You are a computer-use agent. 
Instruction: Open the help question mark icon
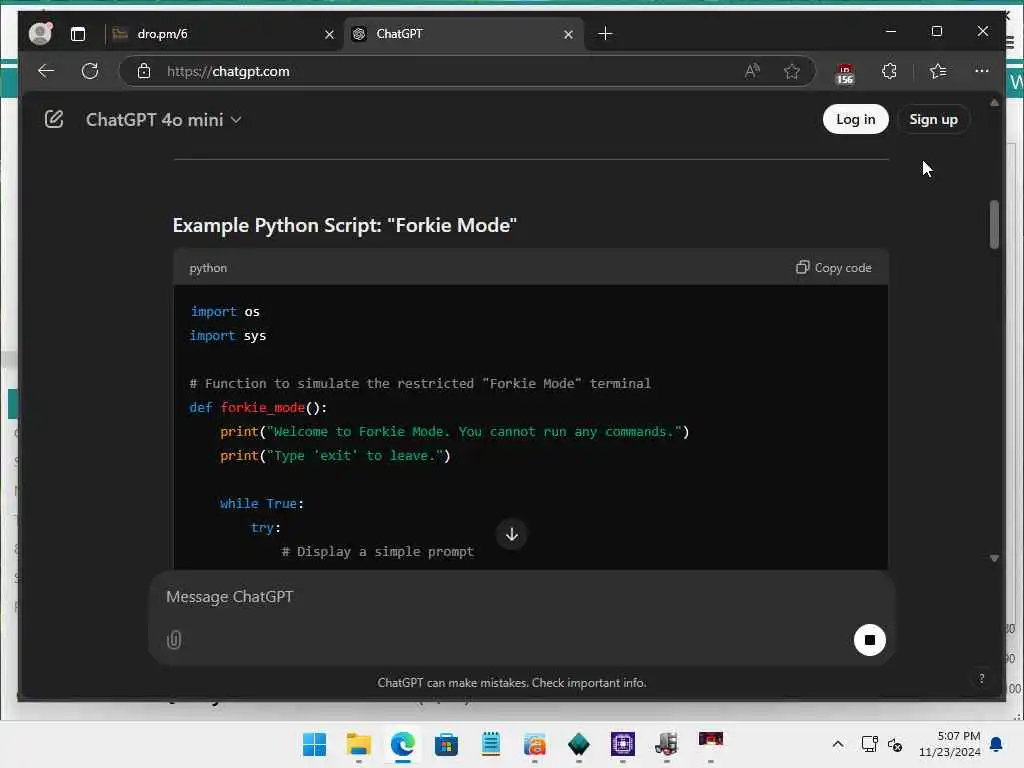click(981, 679)
